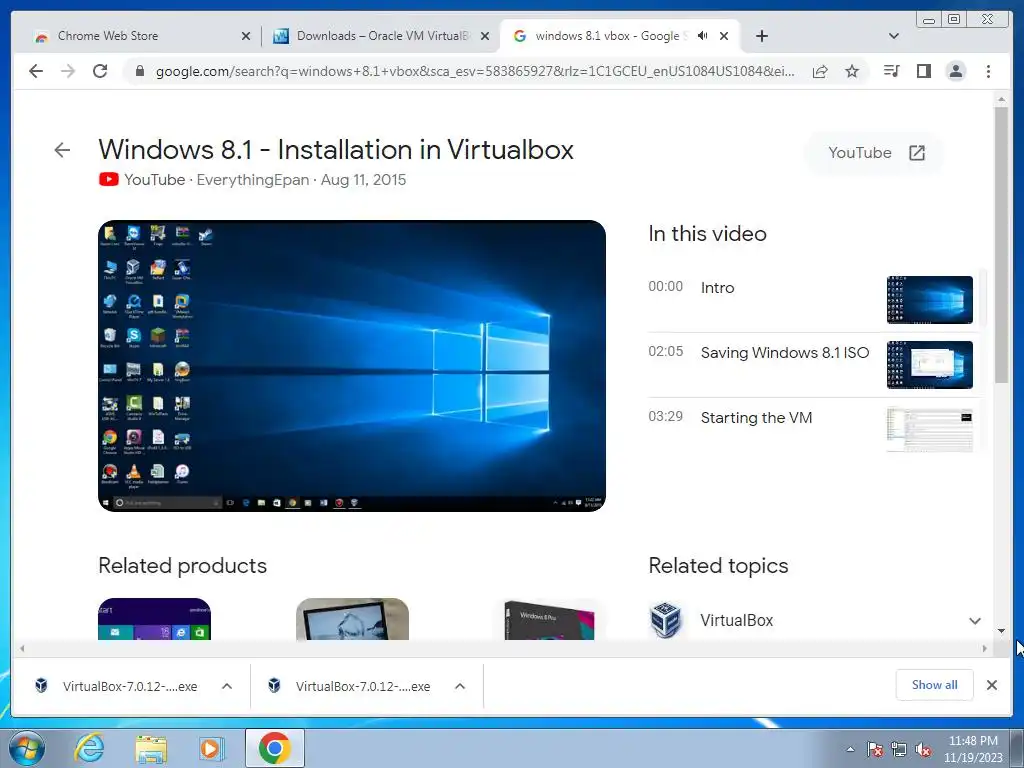The height and width of the screenshot is (768, 1024).
Task: Click the browser forward arrow
Action: (x=68, y=71)
